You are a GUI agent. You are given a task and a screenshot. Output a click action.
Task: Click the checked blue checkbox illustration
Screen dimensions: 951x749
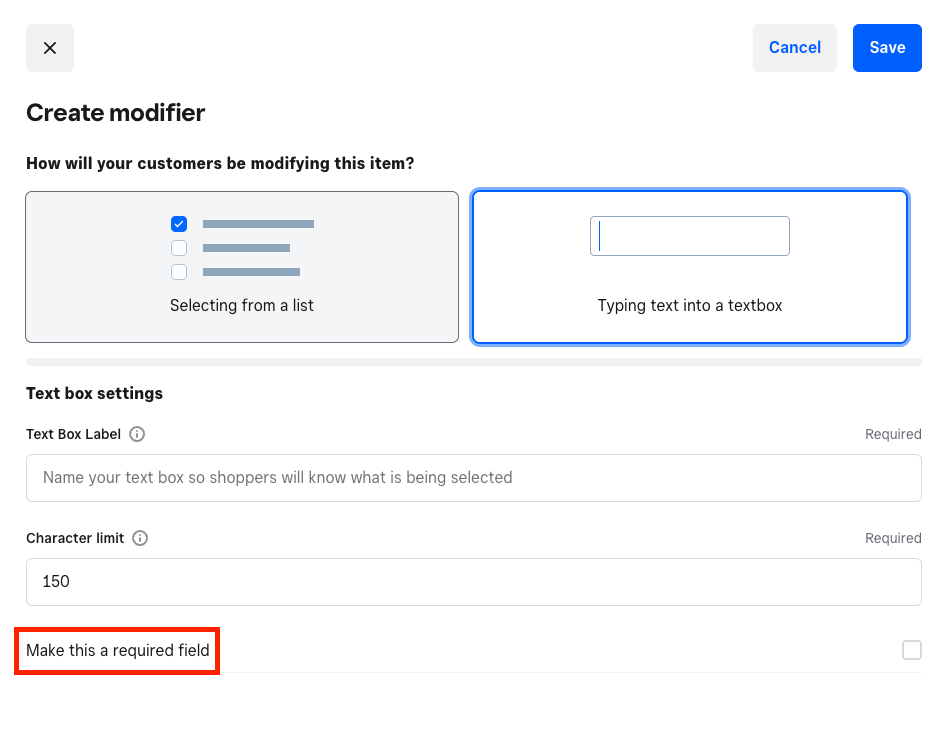coord(179,224)
